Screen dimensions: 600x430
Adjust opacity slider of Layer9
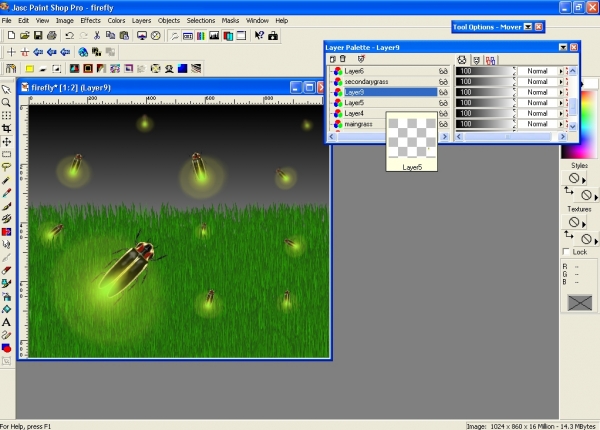[486, 92]
